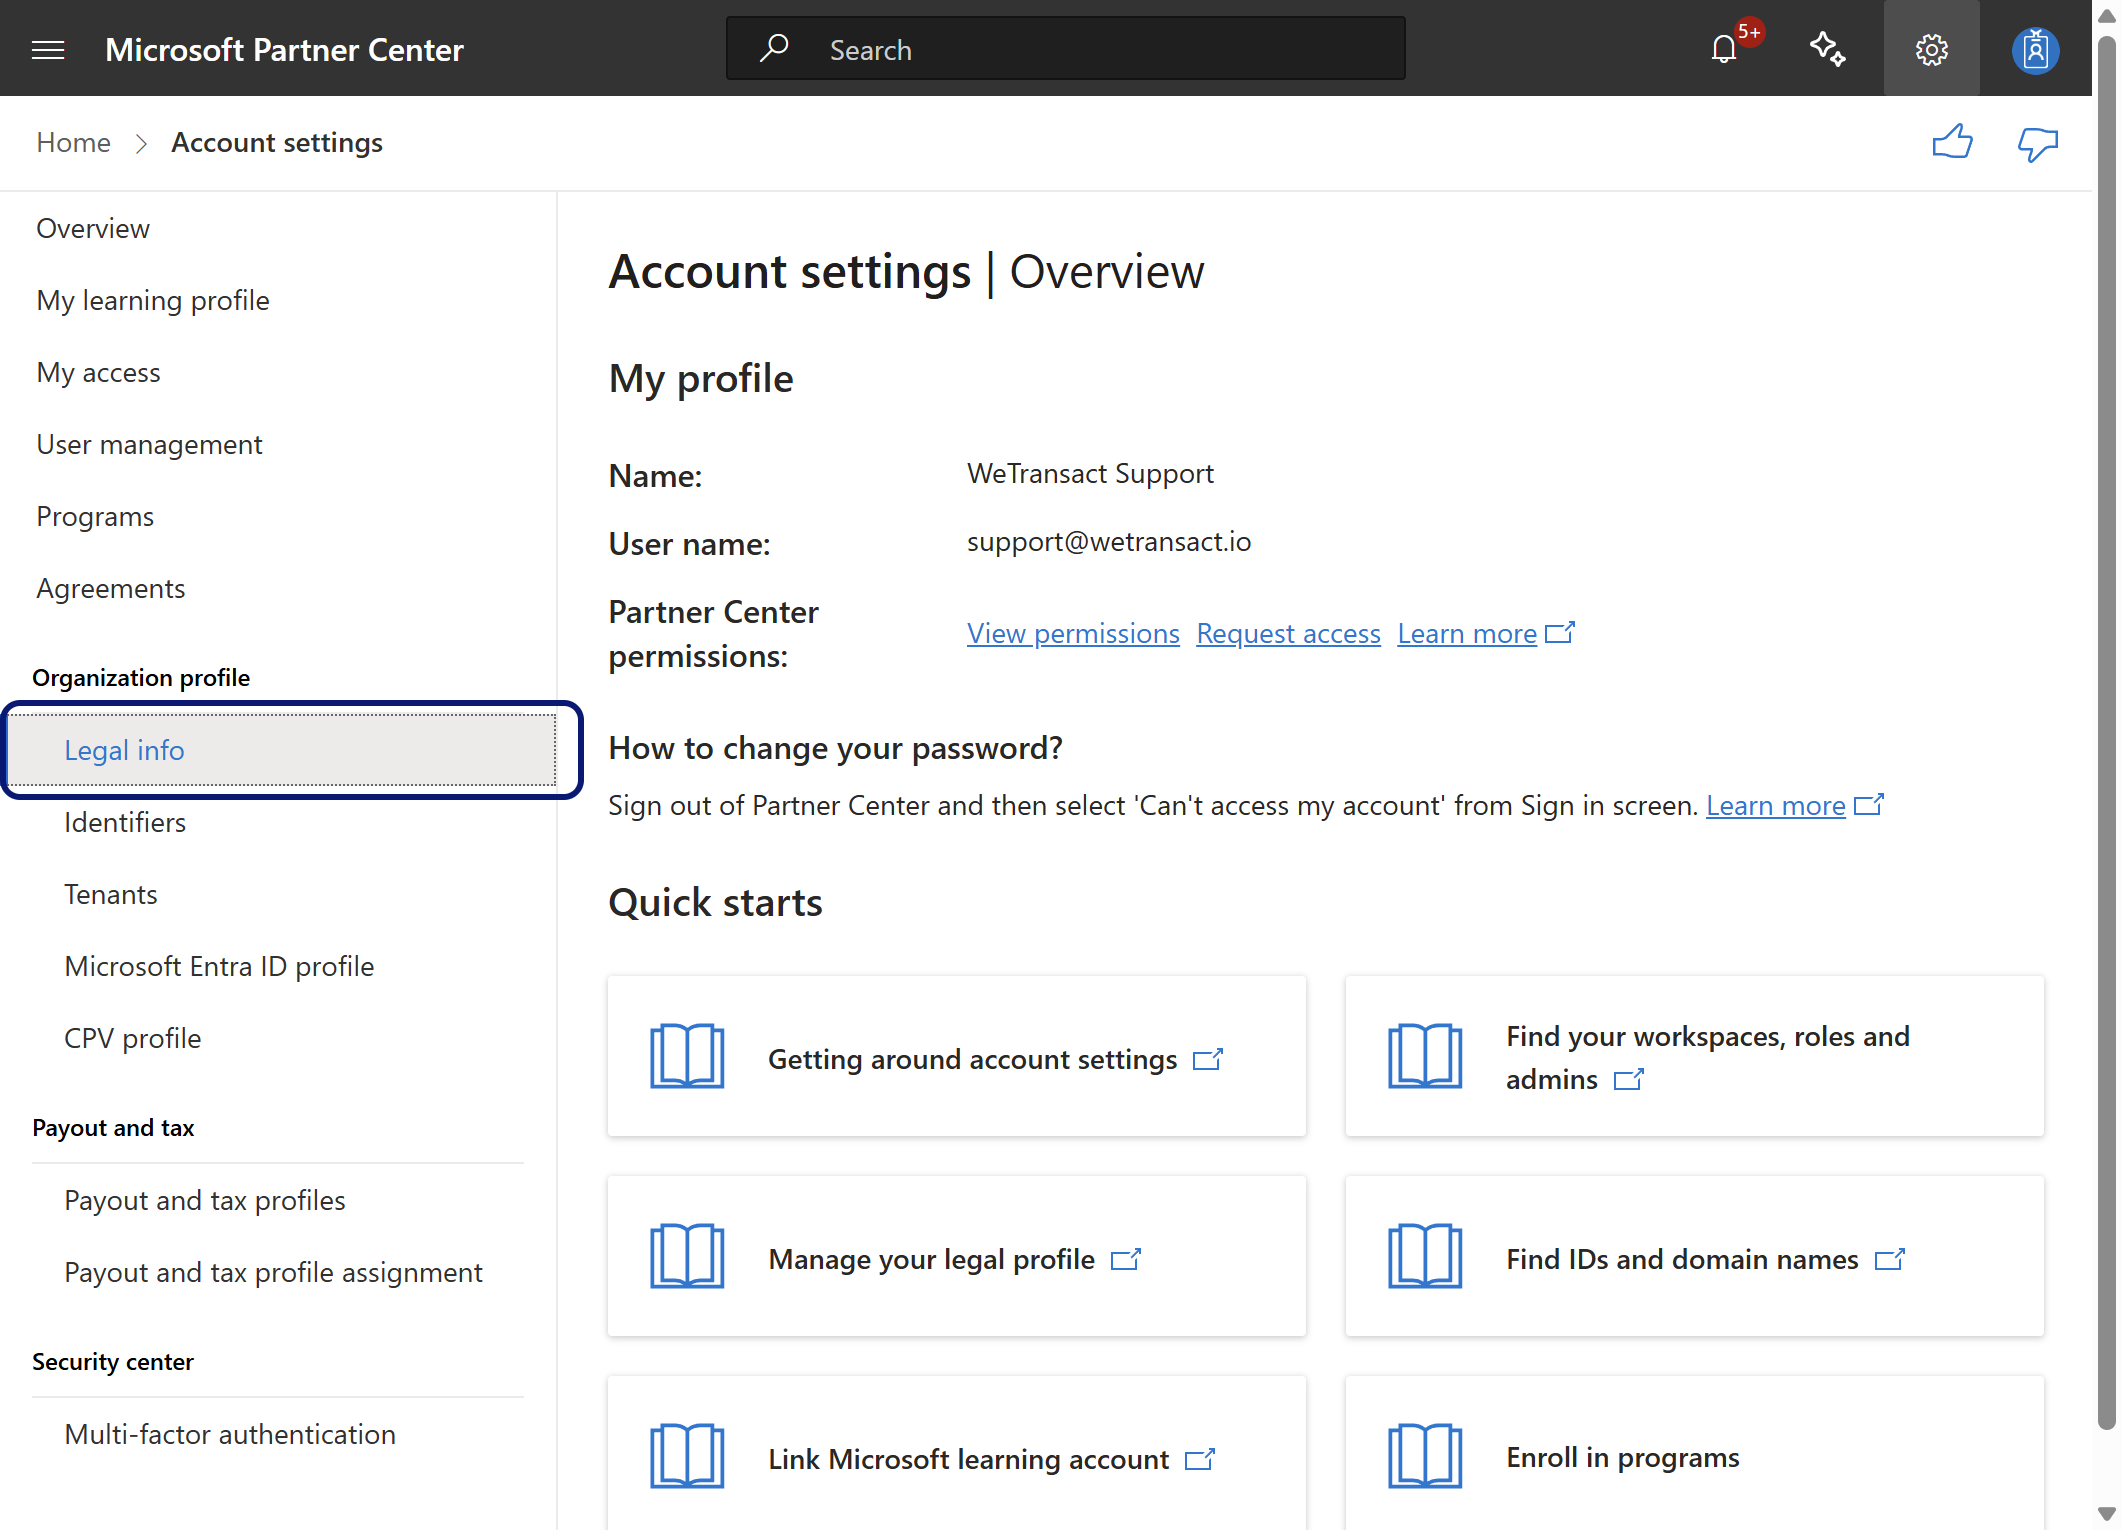Go to Home breadcrumb
Image resolution: width=2122 pixels, height=1530 pixels.
click(x=73, y=143)
